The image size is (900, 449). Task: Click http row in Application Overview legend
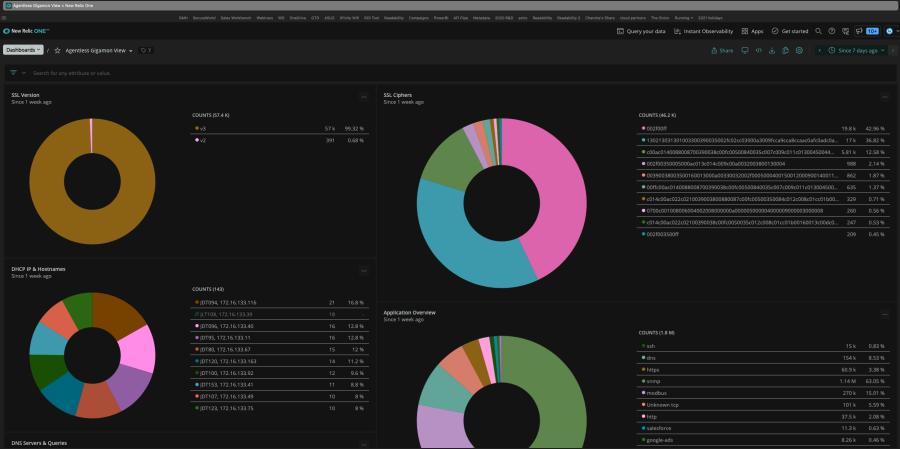[764, 416]
